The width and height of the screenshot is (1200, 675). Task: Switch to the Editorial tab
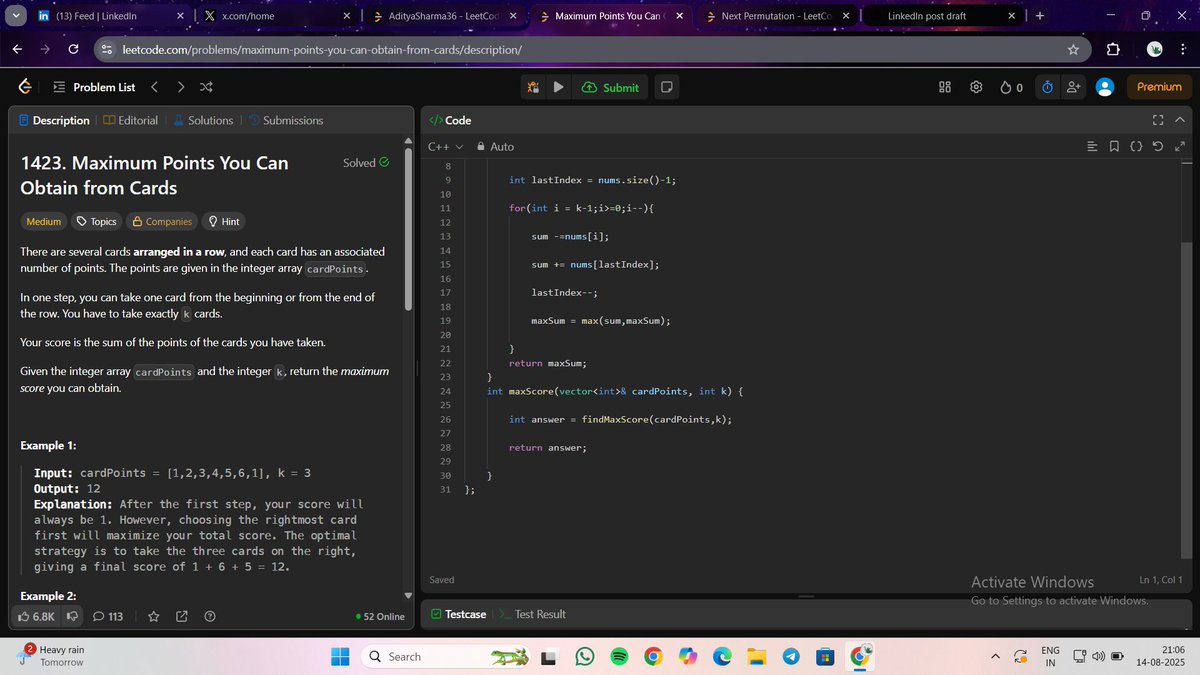pos(130,120)
